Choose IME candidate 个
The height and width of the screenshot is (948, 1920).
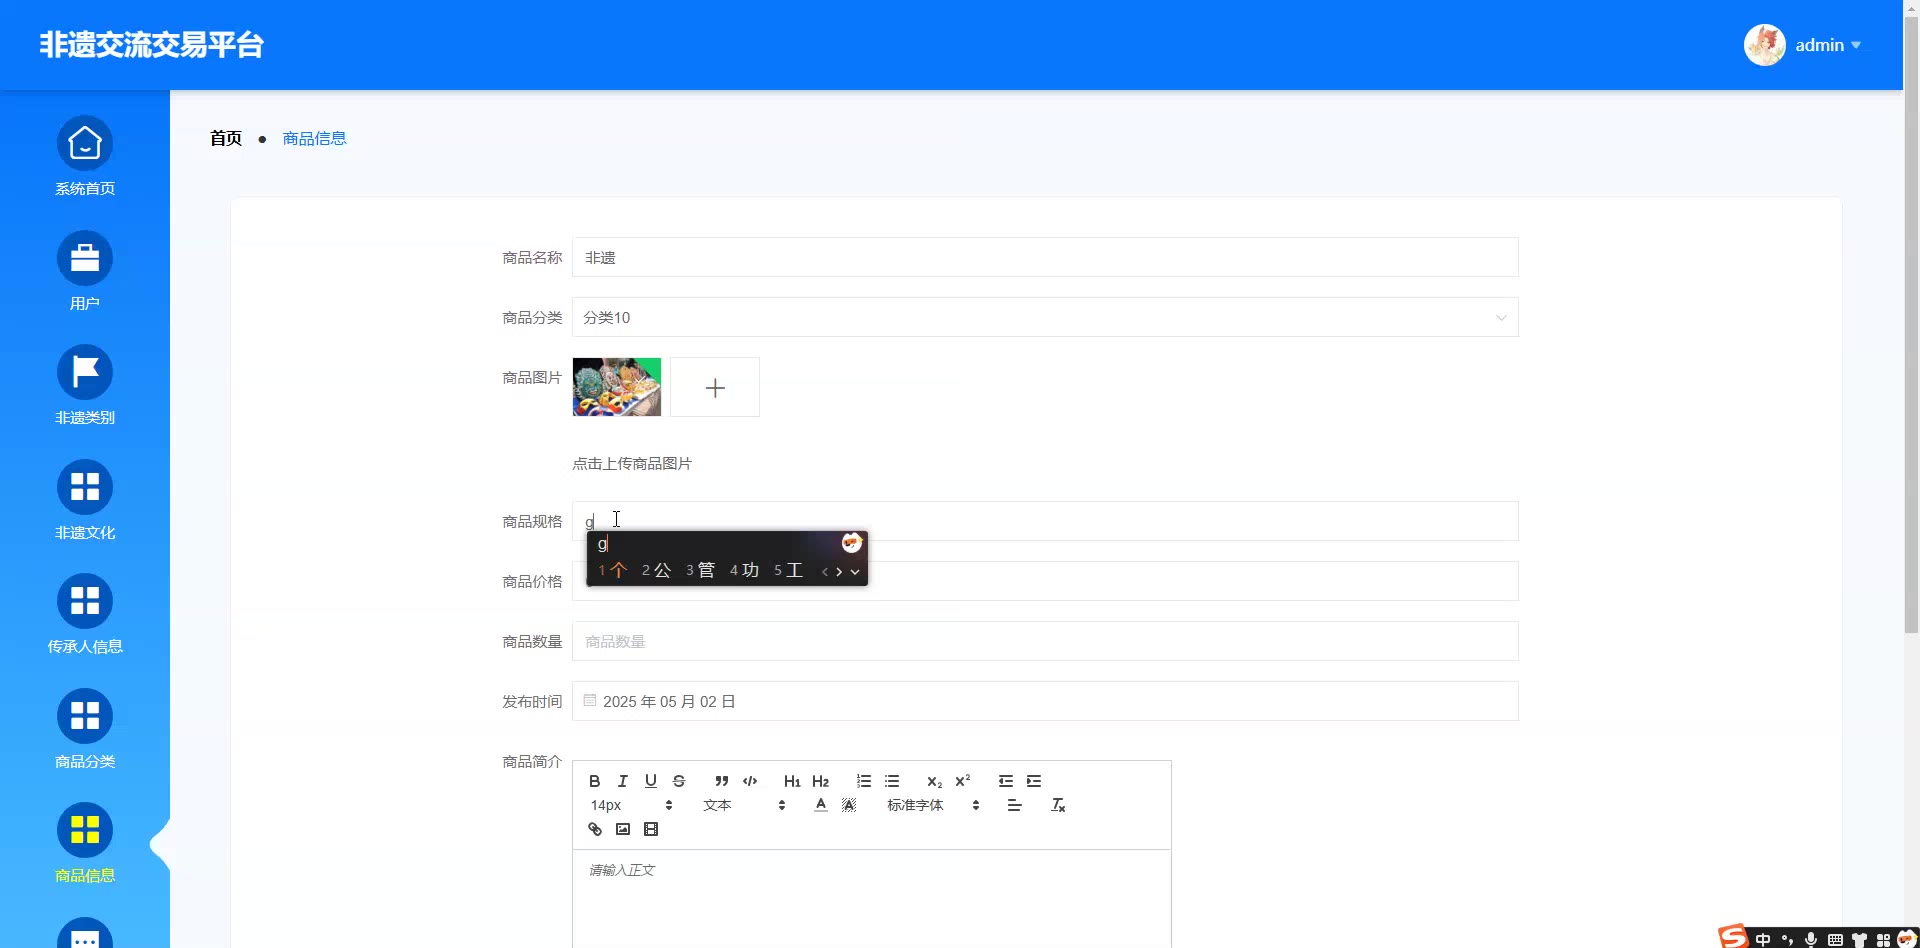tap(612, 570)
